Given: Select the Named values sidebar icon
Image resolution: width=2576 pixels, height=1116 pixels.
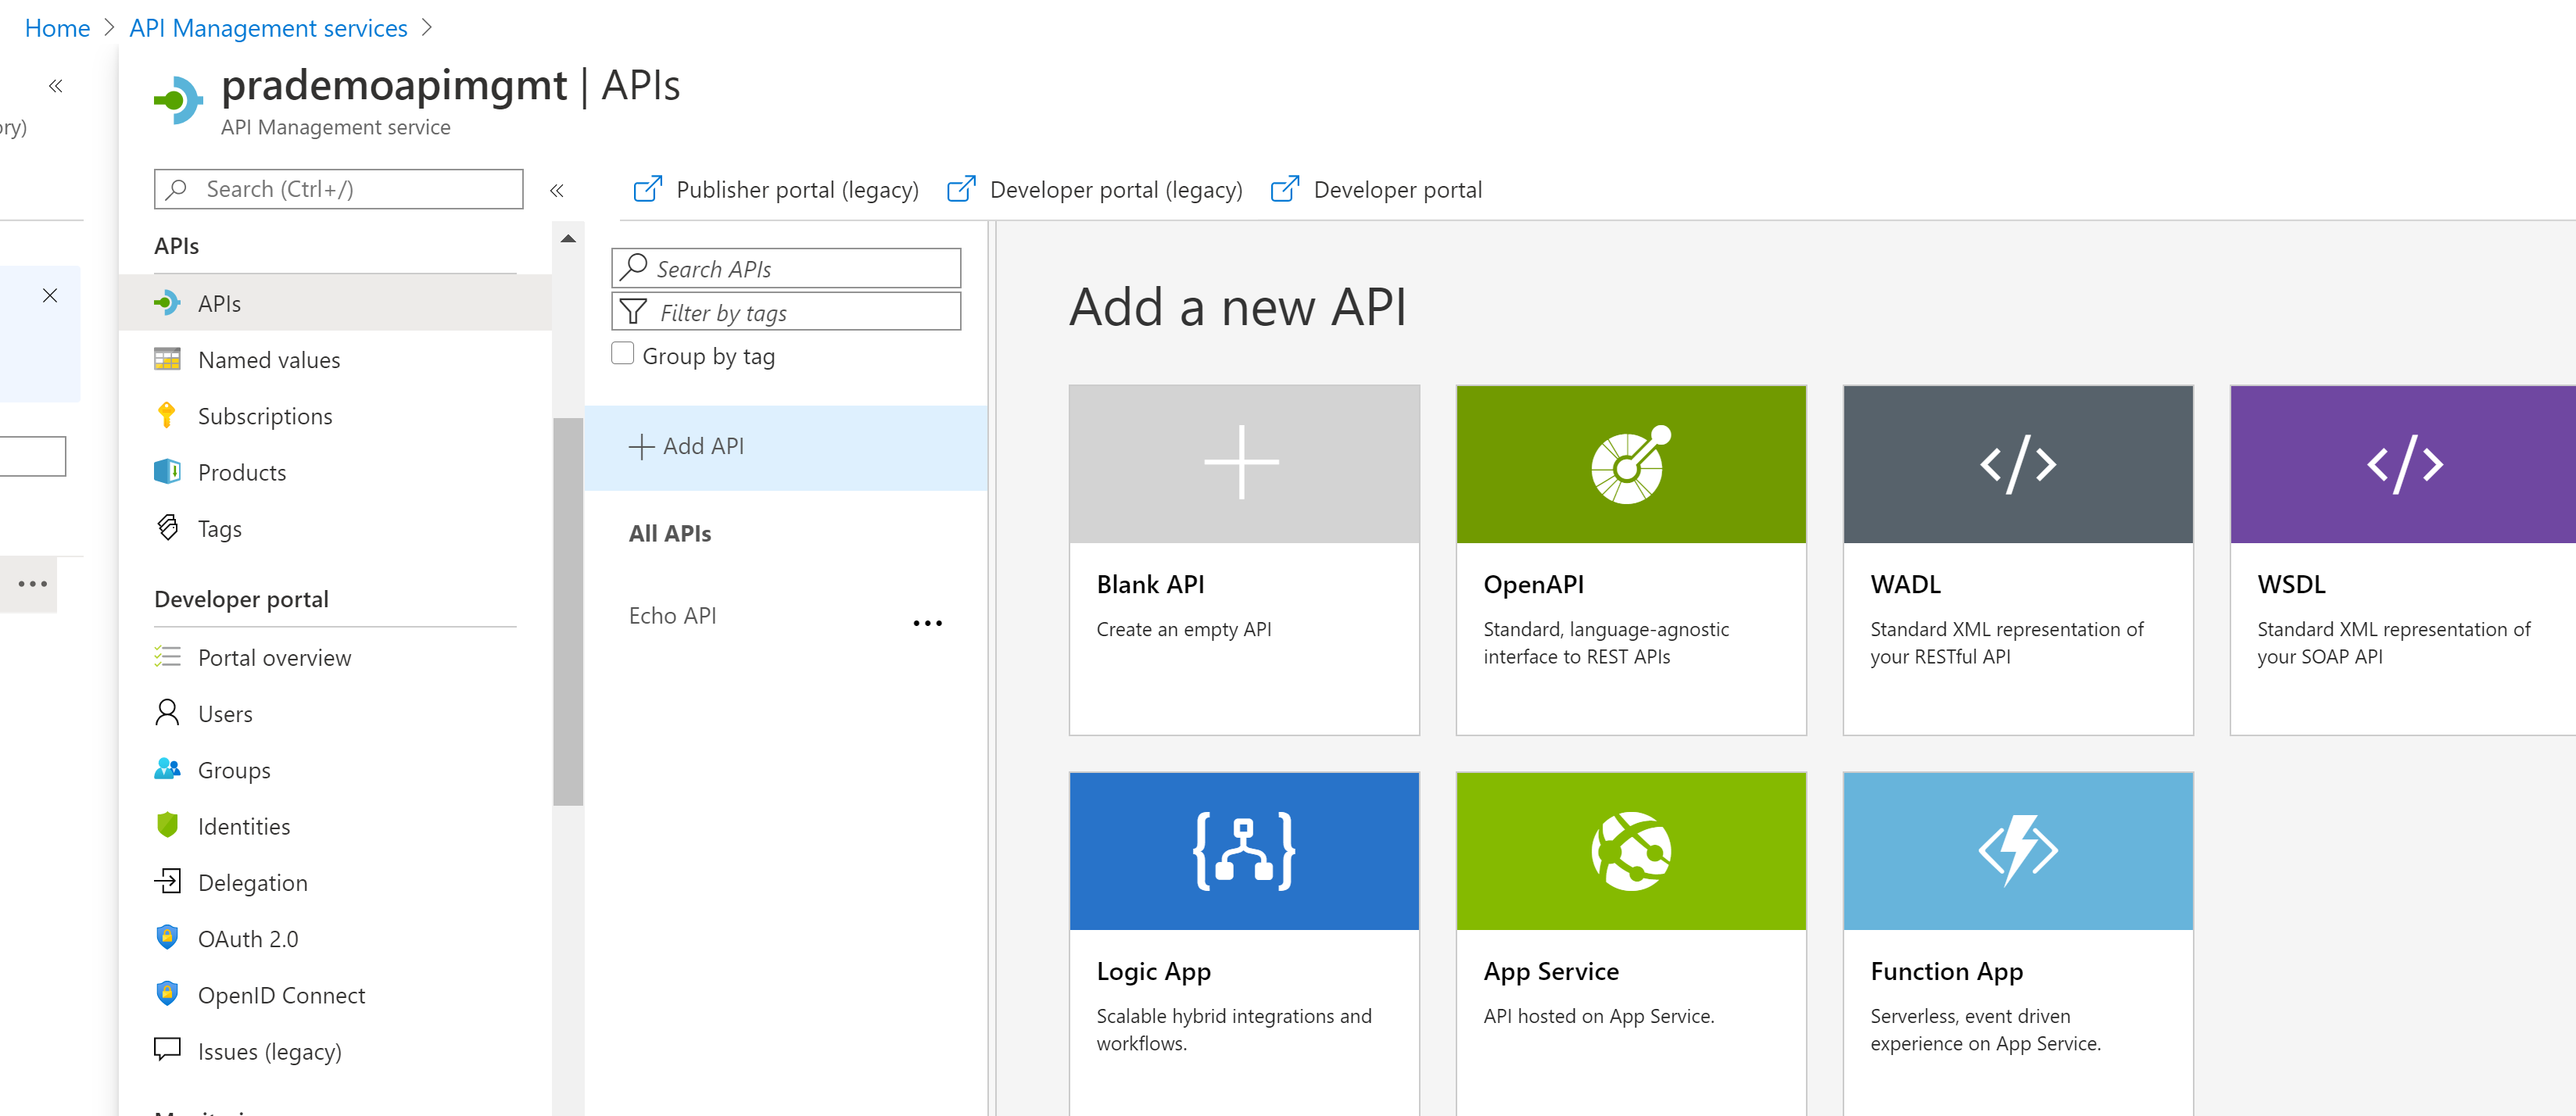Looking at the screenshot, I should 168,359.
